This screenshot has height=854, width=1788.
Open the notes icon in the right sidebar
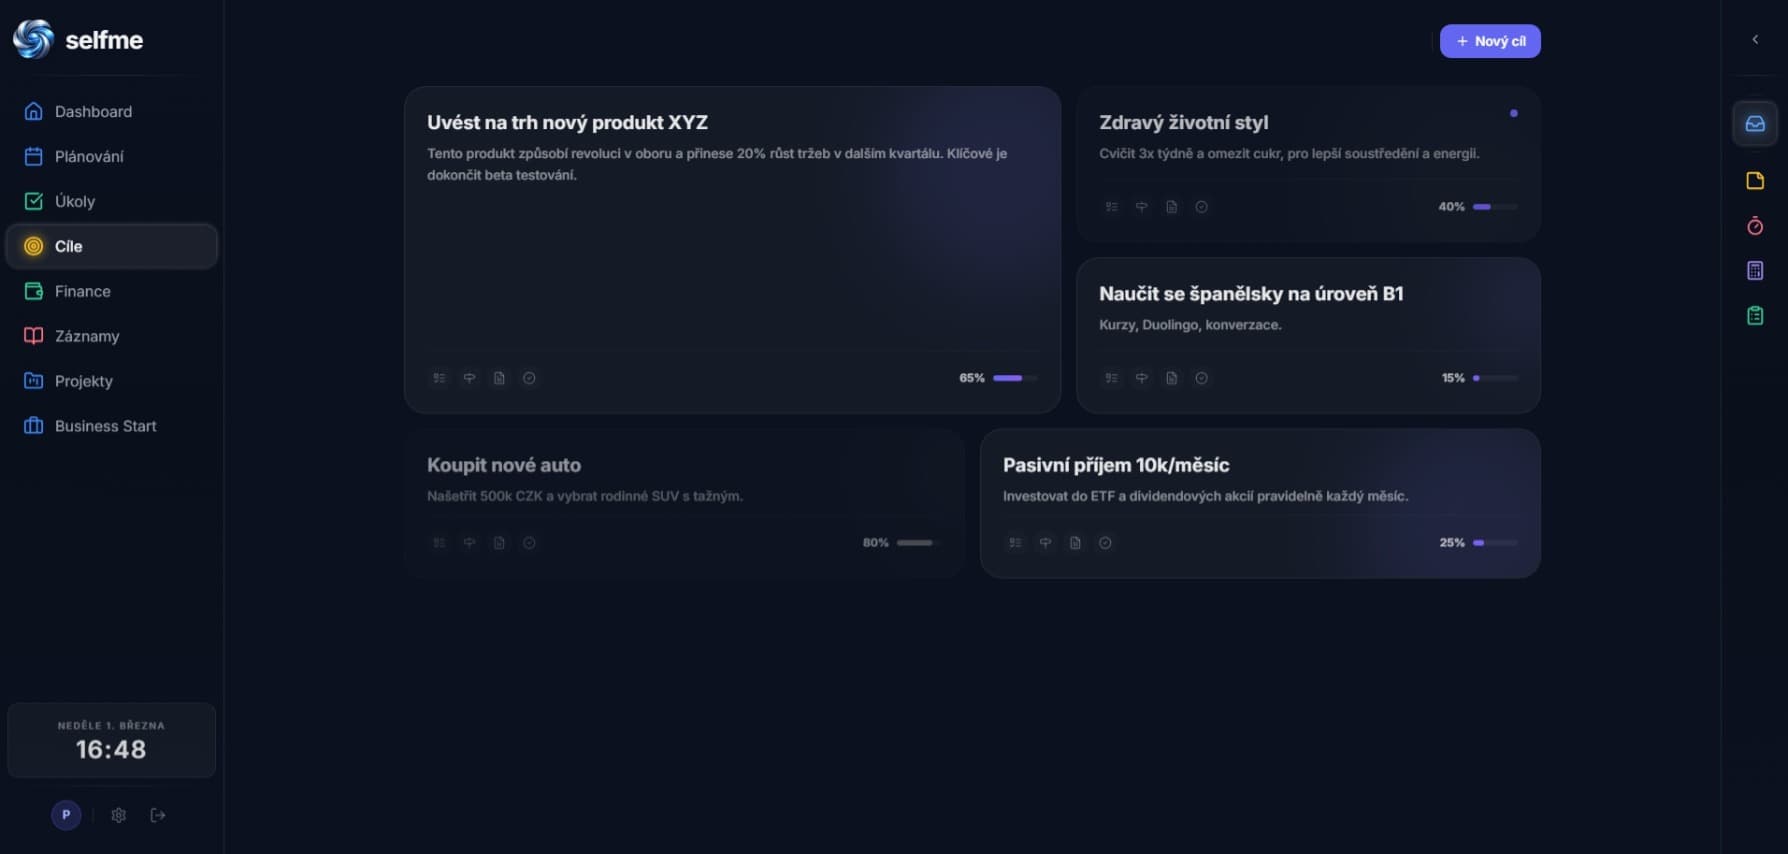tap(1755, 180)
